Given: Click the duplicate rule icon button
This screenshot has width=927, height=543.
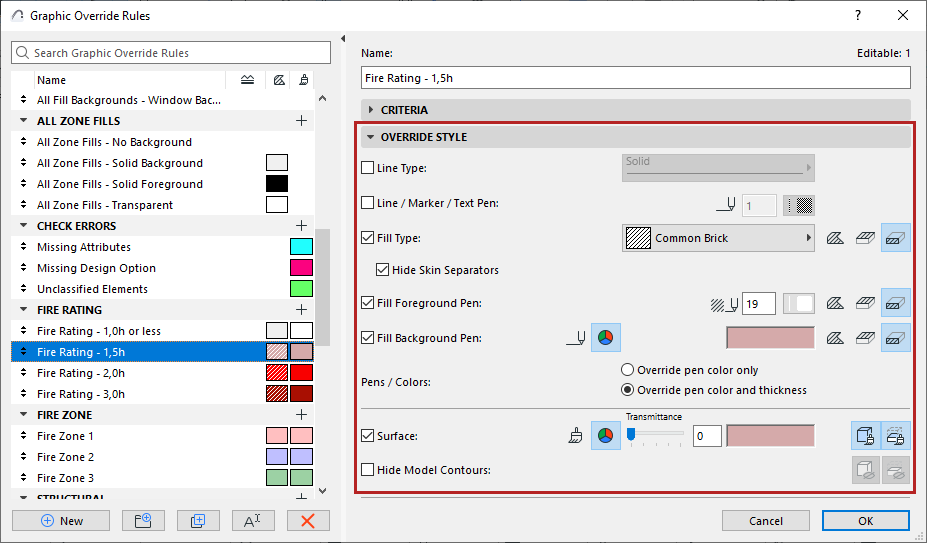Looking at the screenshot, I should tap(198, 521).
